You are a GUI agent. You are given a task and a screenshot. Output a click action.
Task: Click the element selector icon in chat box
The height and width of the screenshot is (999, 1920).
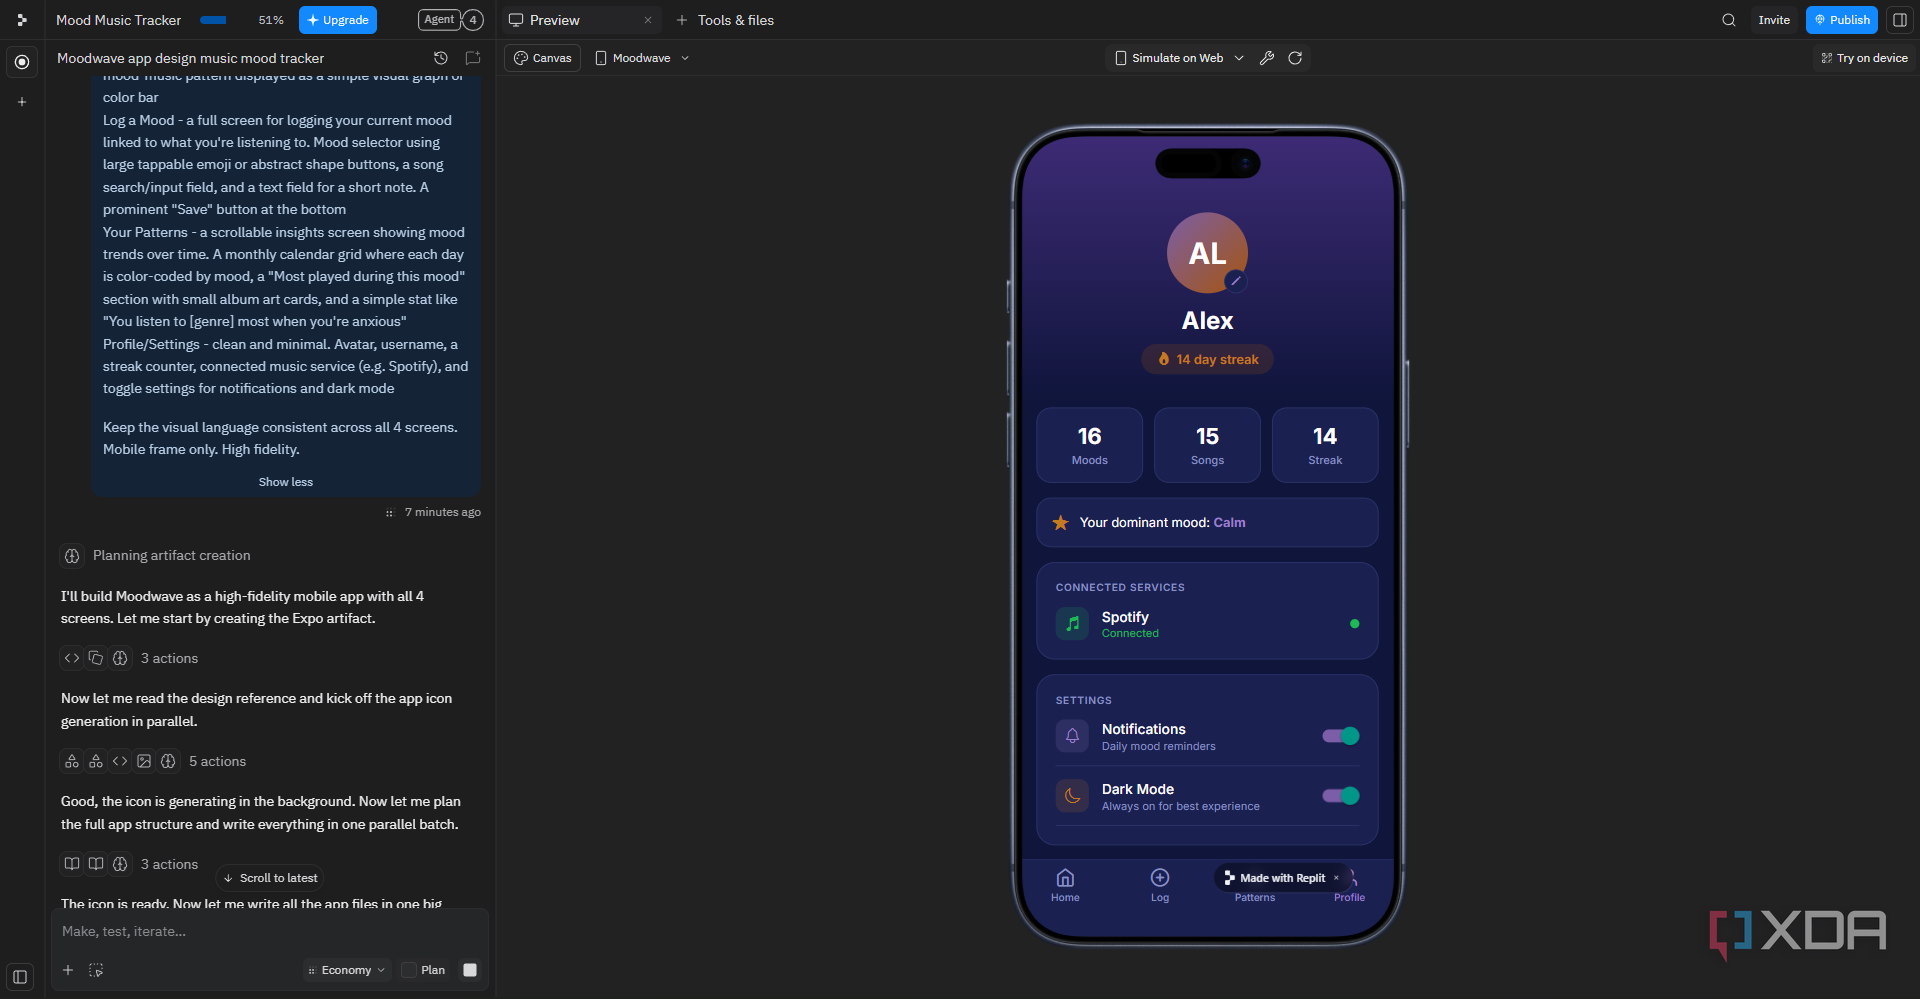coord(96,970)
